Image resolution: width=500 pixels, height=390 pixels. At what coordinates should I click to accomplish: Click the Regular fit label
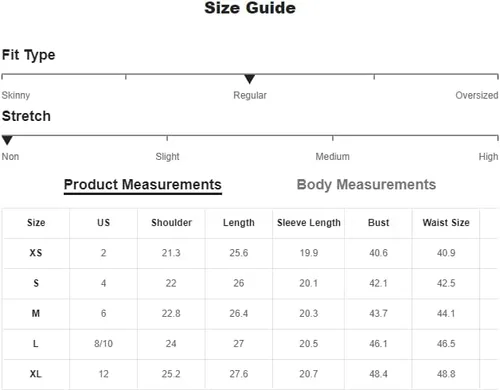[x=250, y=95]
